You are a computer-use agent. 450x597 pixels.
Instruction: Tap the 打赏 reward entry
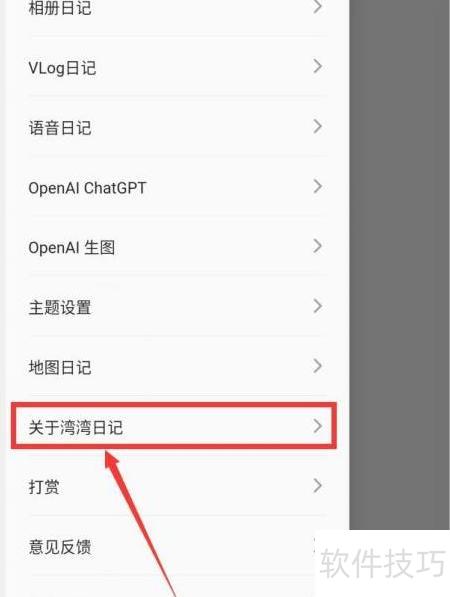[177, 486]
